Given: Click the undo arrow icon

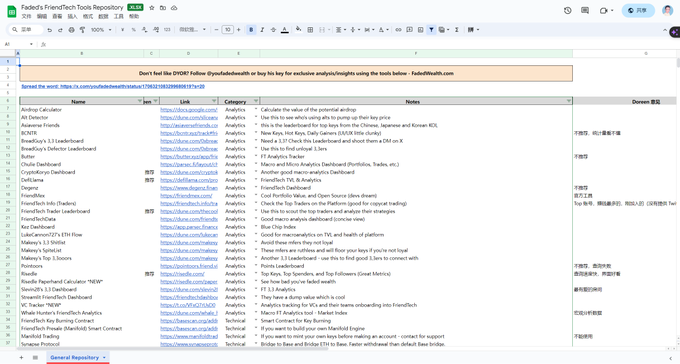Looking at the screenshot, I should pyautogui.click(x=49, y=30).
